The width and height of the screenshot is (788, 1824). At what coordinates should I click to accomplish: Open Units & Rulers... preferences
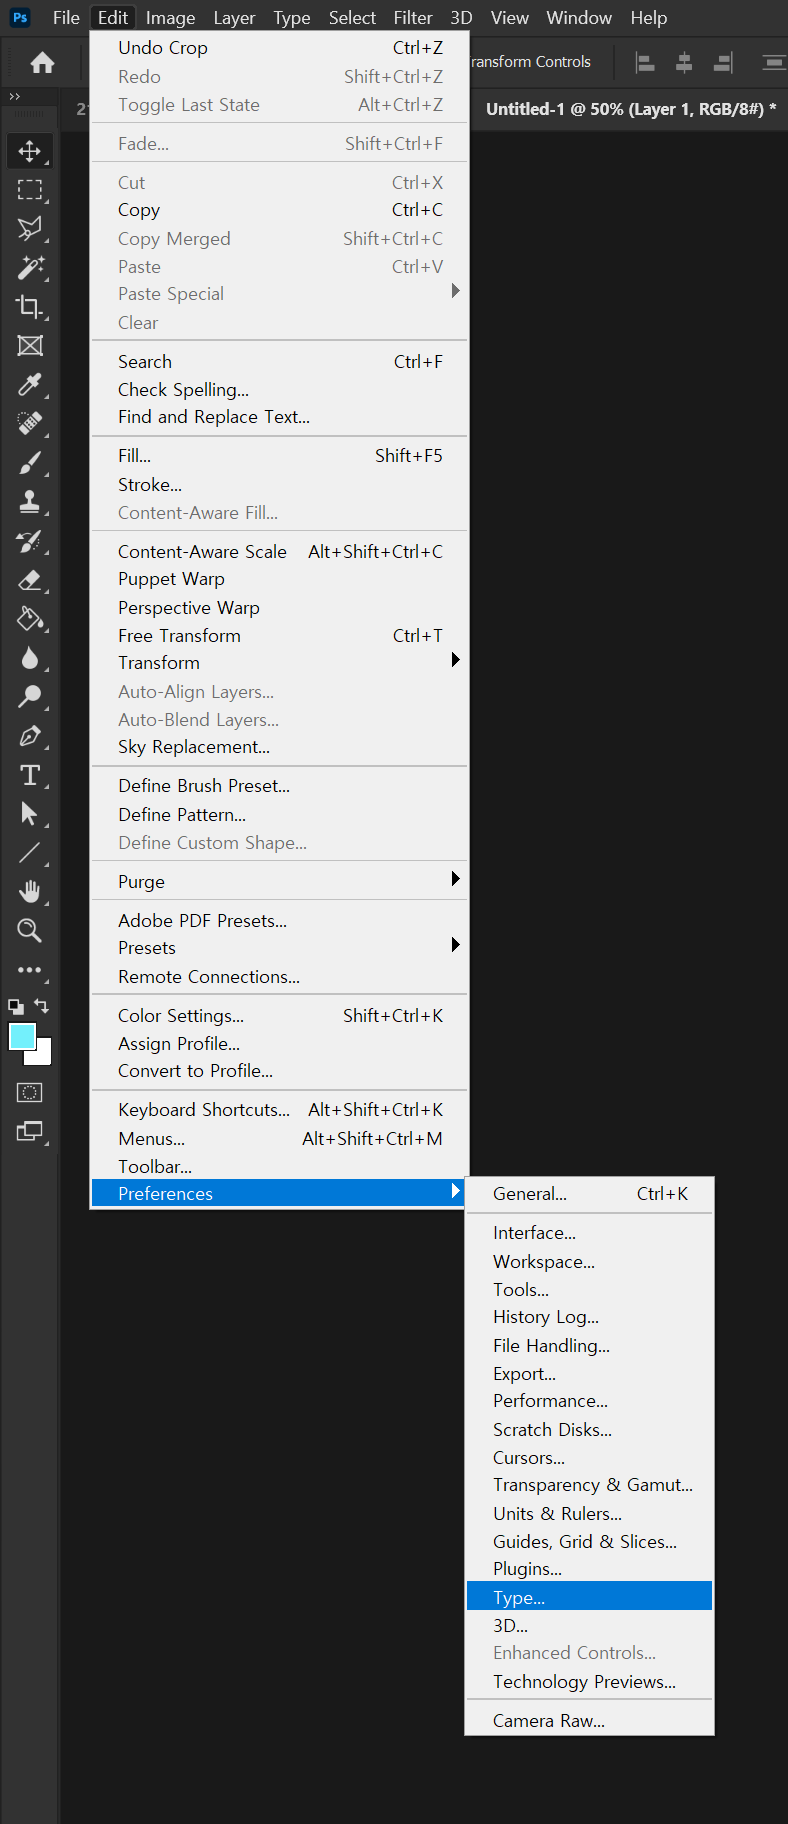click(x=590, y=1514)
